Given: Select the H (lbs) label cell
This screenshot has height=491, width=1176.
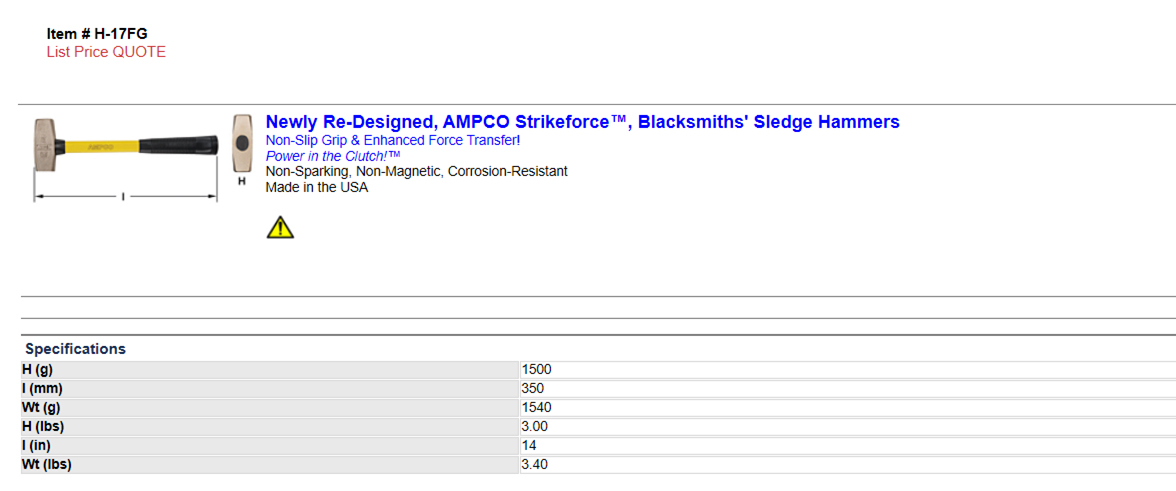Looking at the screenshot, I should (x=270, y=427).
